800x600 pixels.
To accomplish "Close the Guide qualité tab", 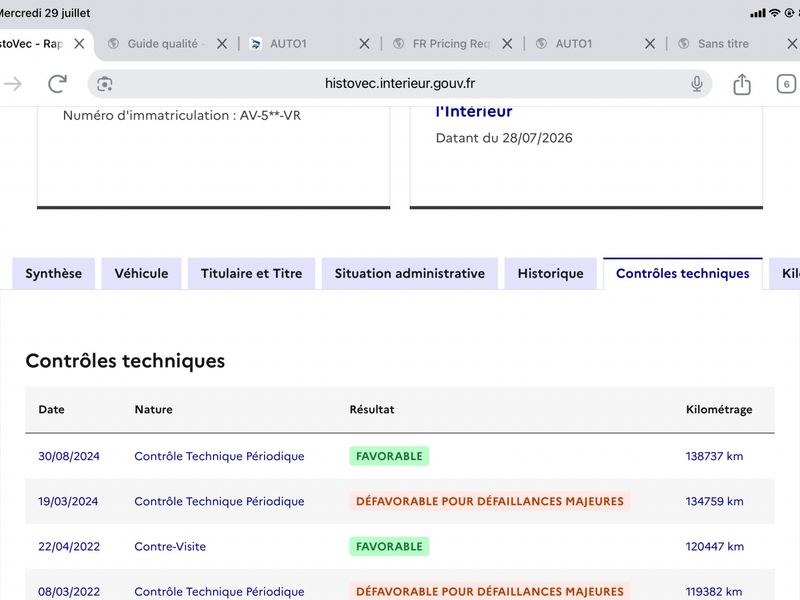I will coord(222,44).
